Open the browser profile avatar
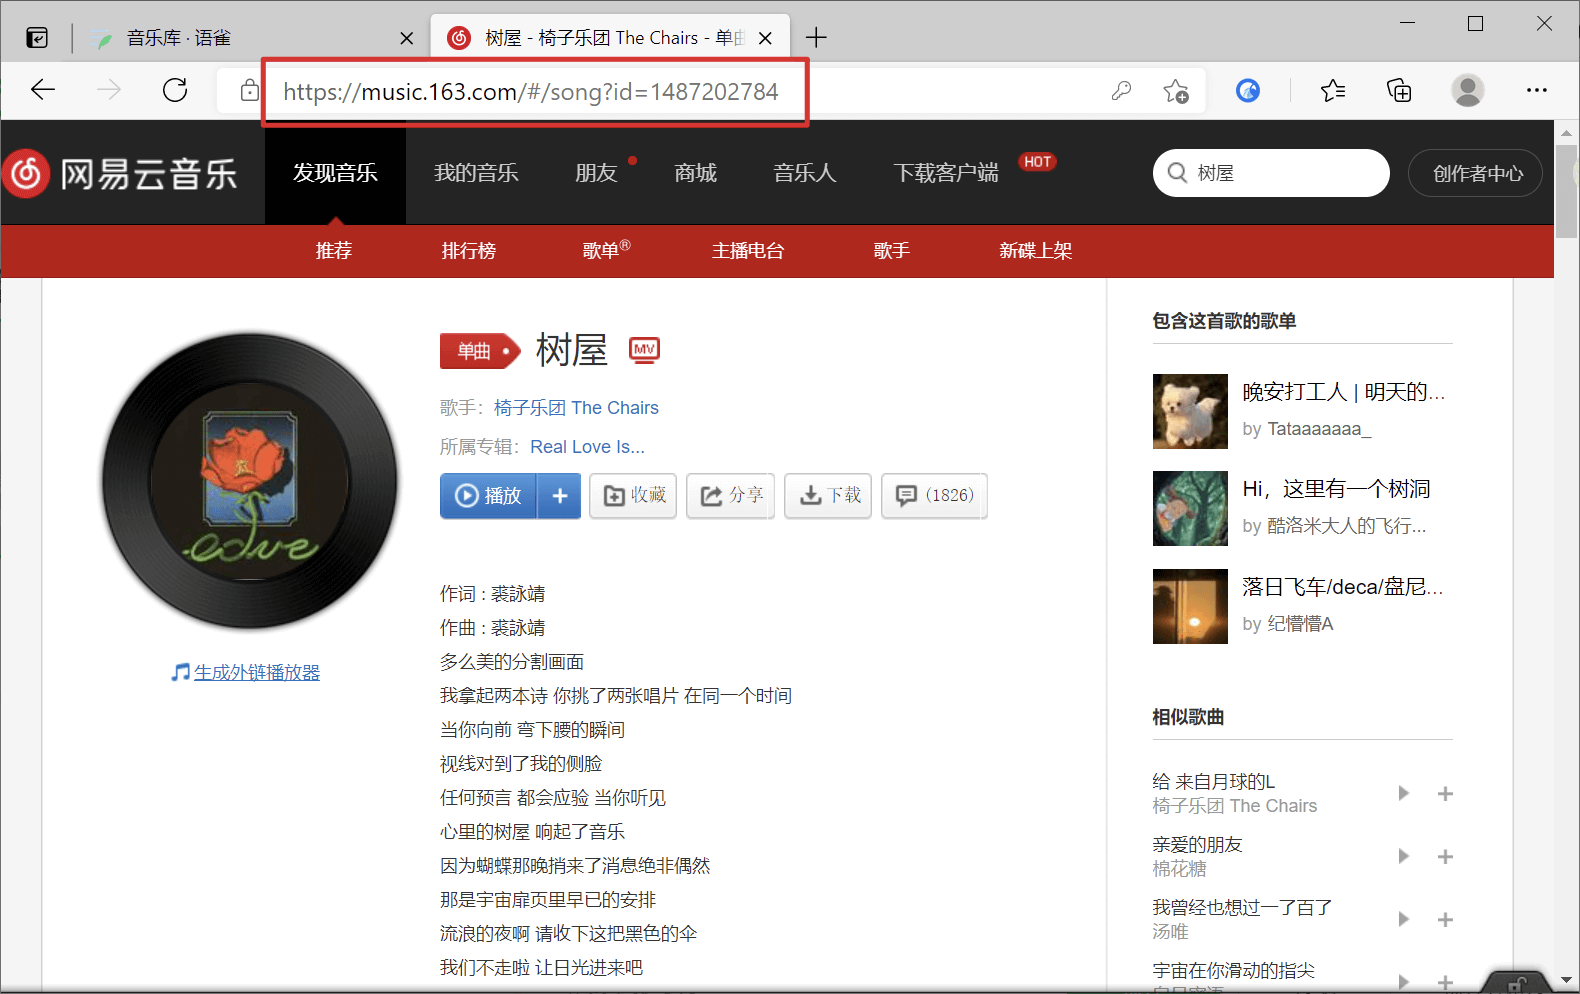 pos(1468,91)
